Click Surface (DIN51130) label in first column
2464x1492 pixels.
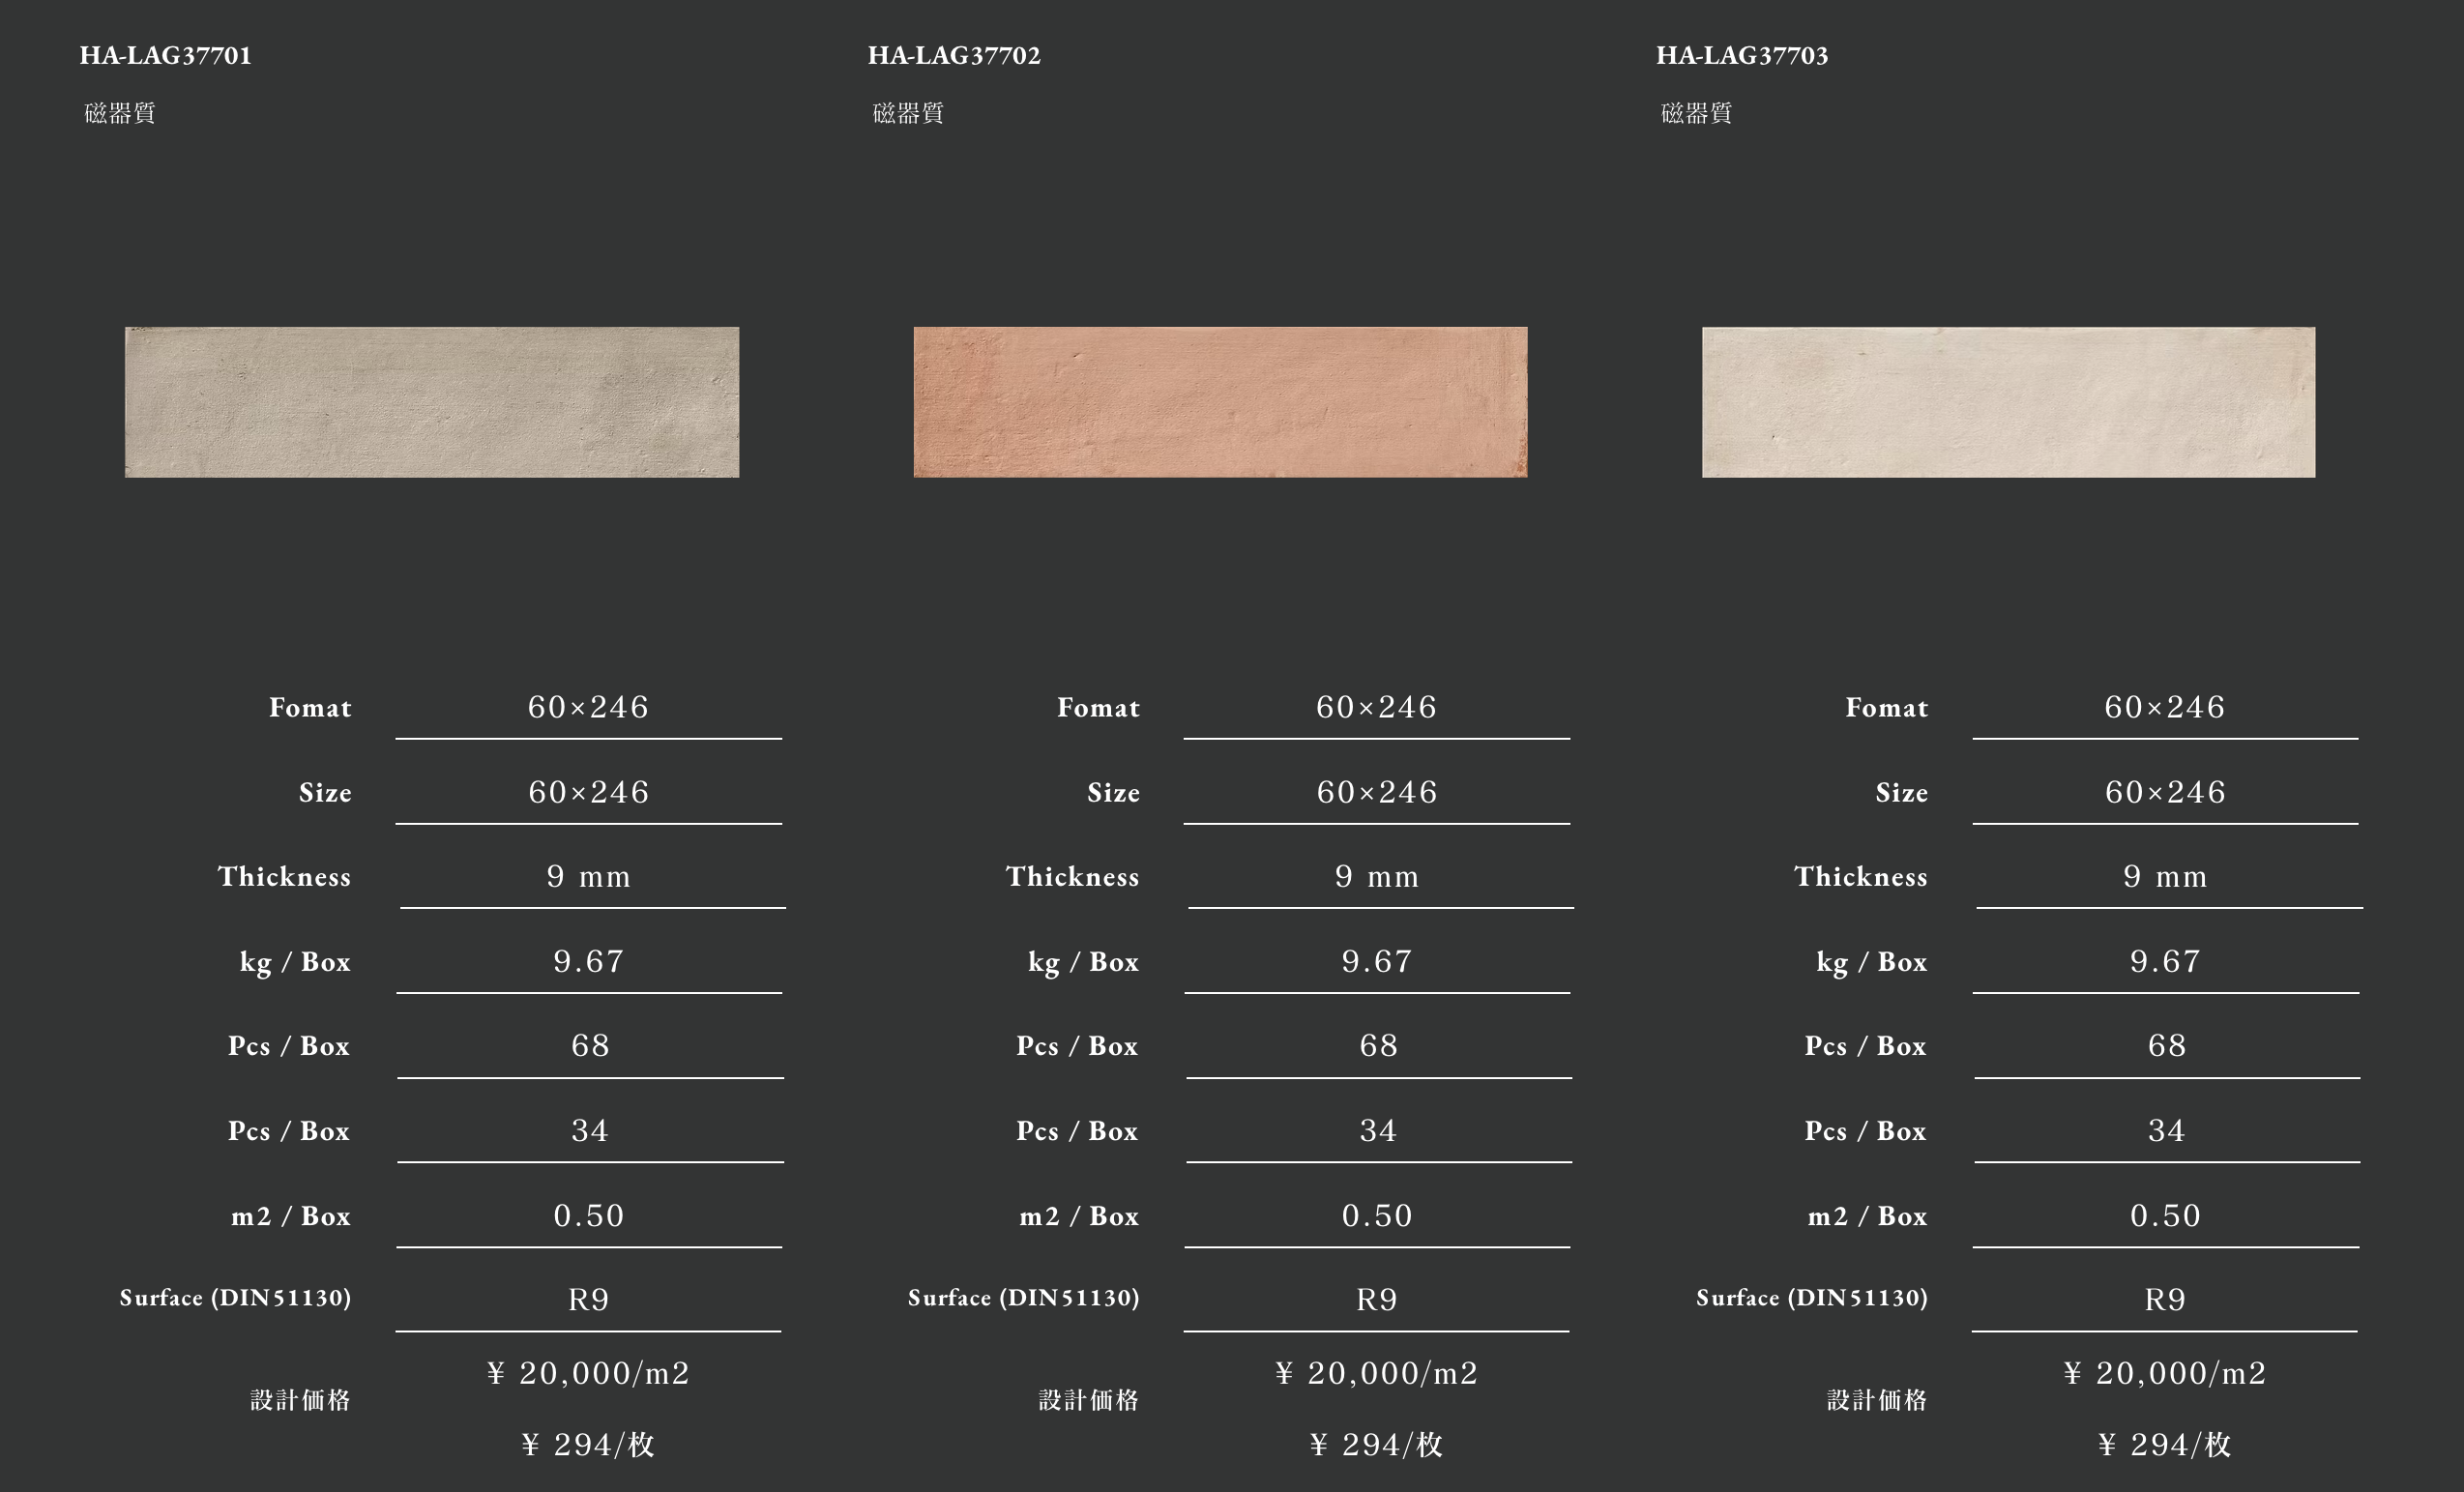(236, 1298)
